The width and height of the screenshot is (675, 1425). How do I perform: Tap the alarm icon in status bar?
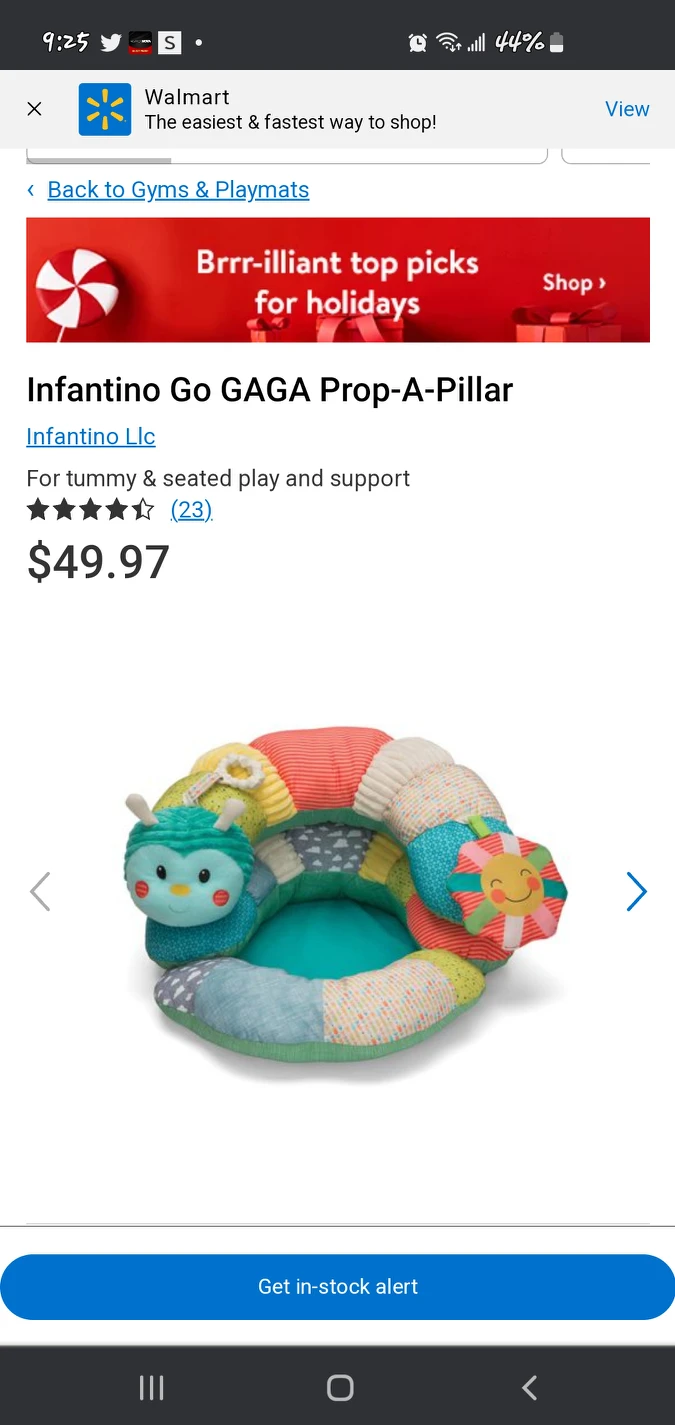418,42
